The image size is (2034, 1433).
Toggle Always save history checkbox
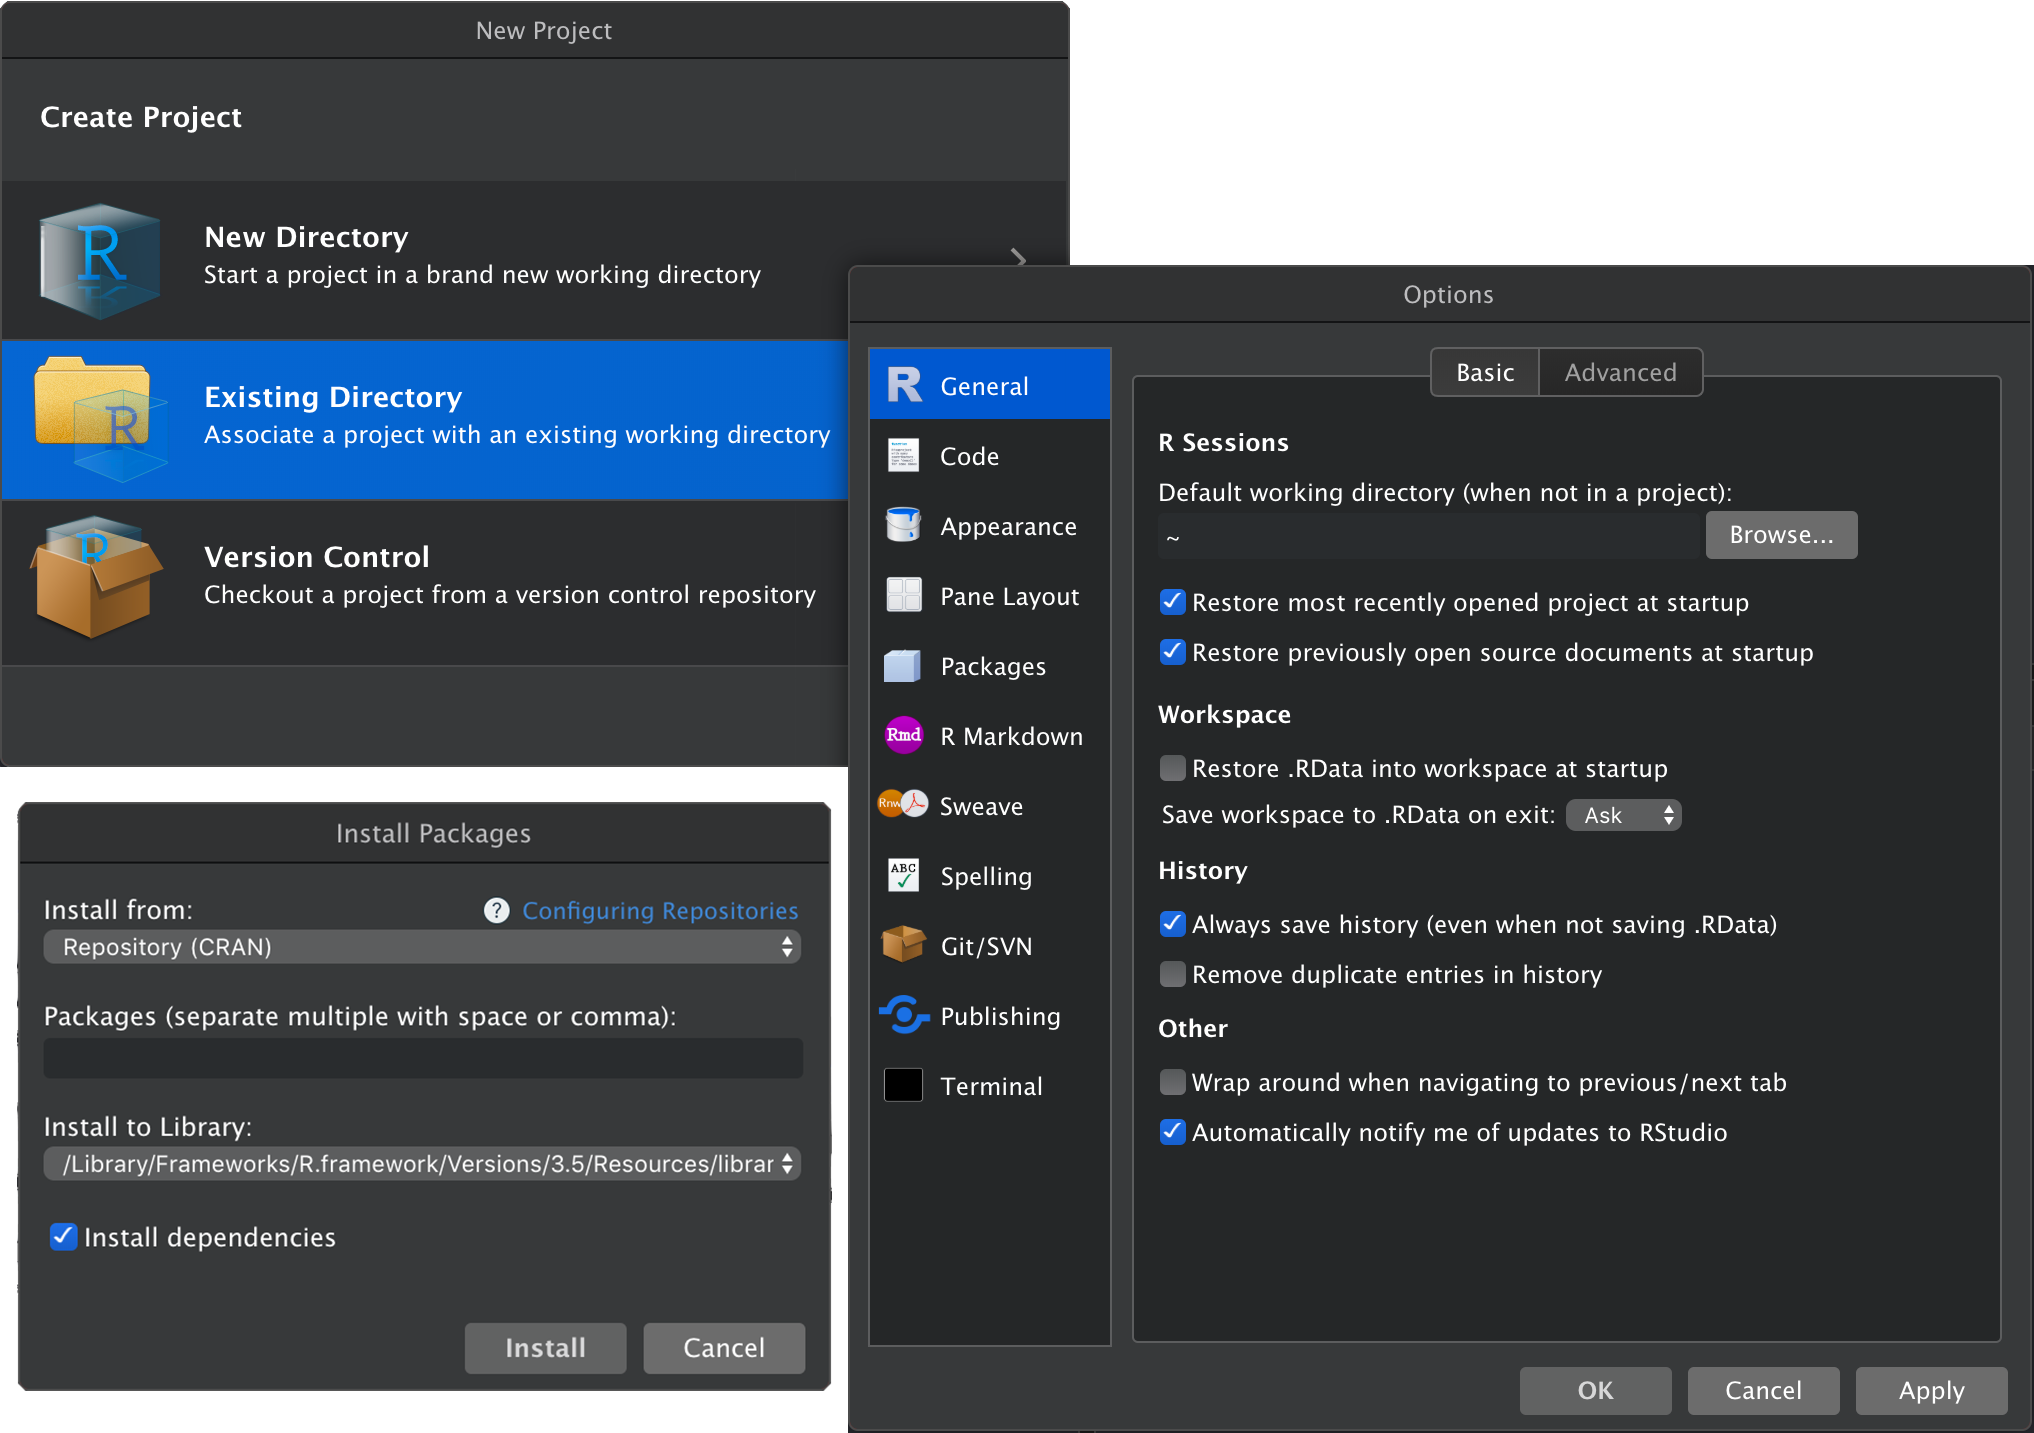point(1173,924)
